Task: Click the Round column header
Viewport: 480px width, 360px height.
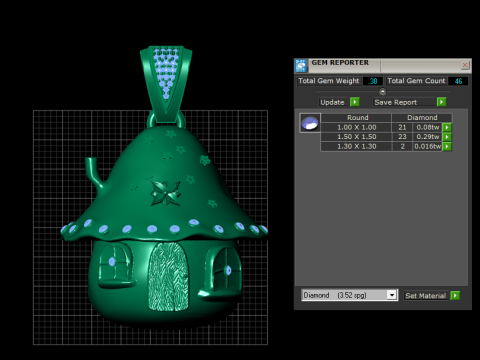Action: pyautogui.click(x=356, y=118)
